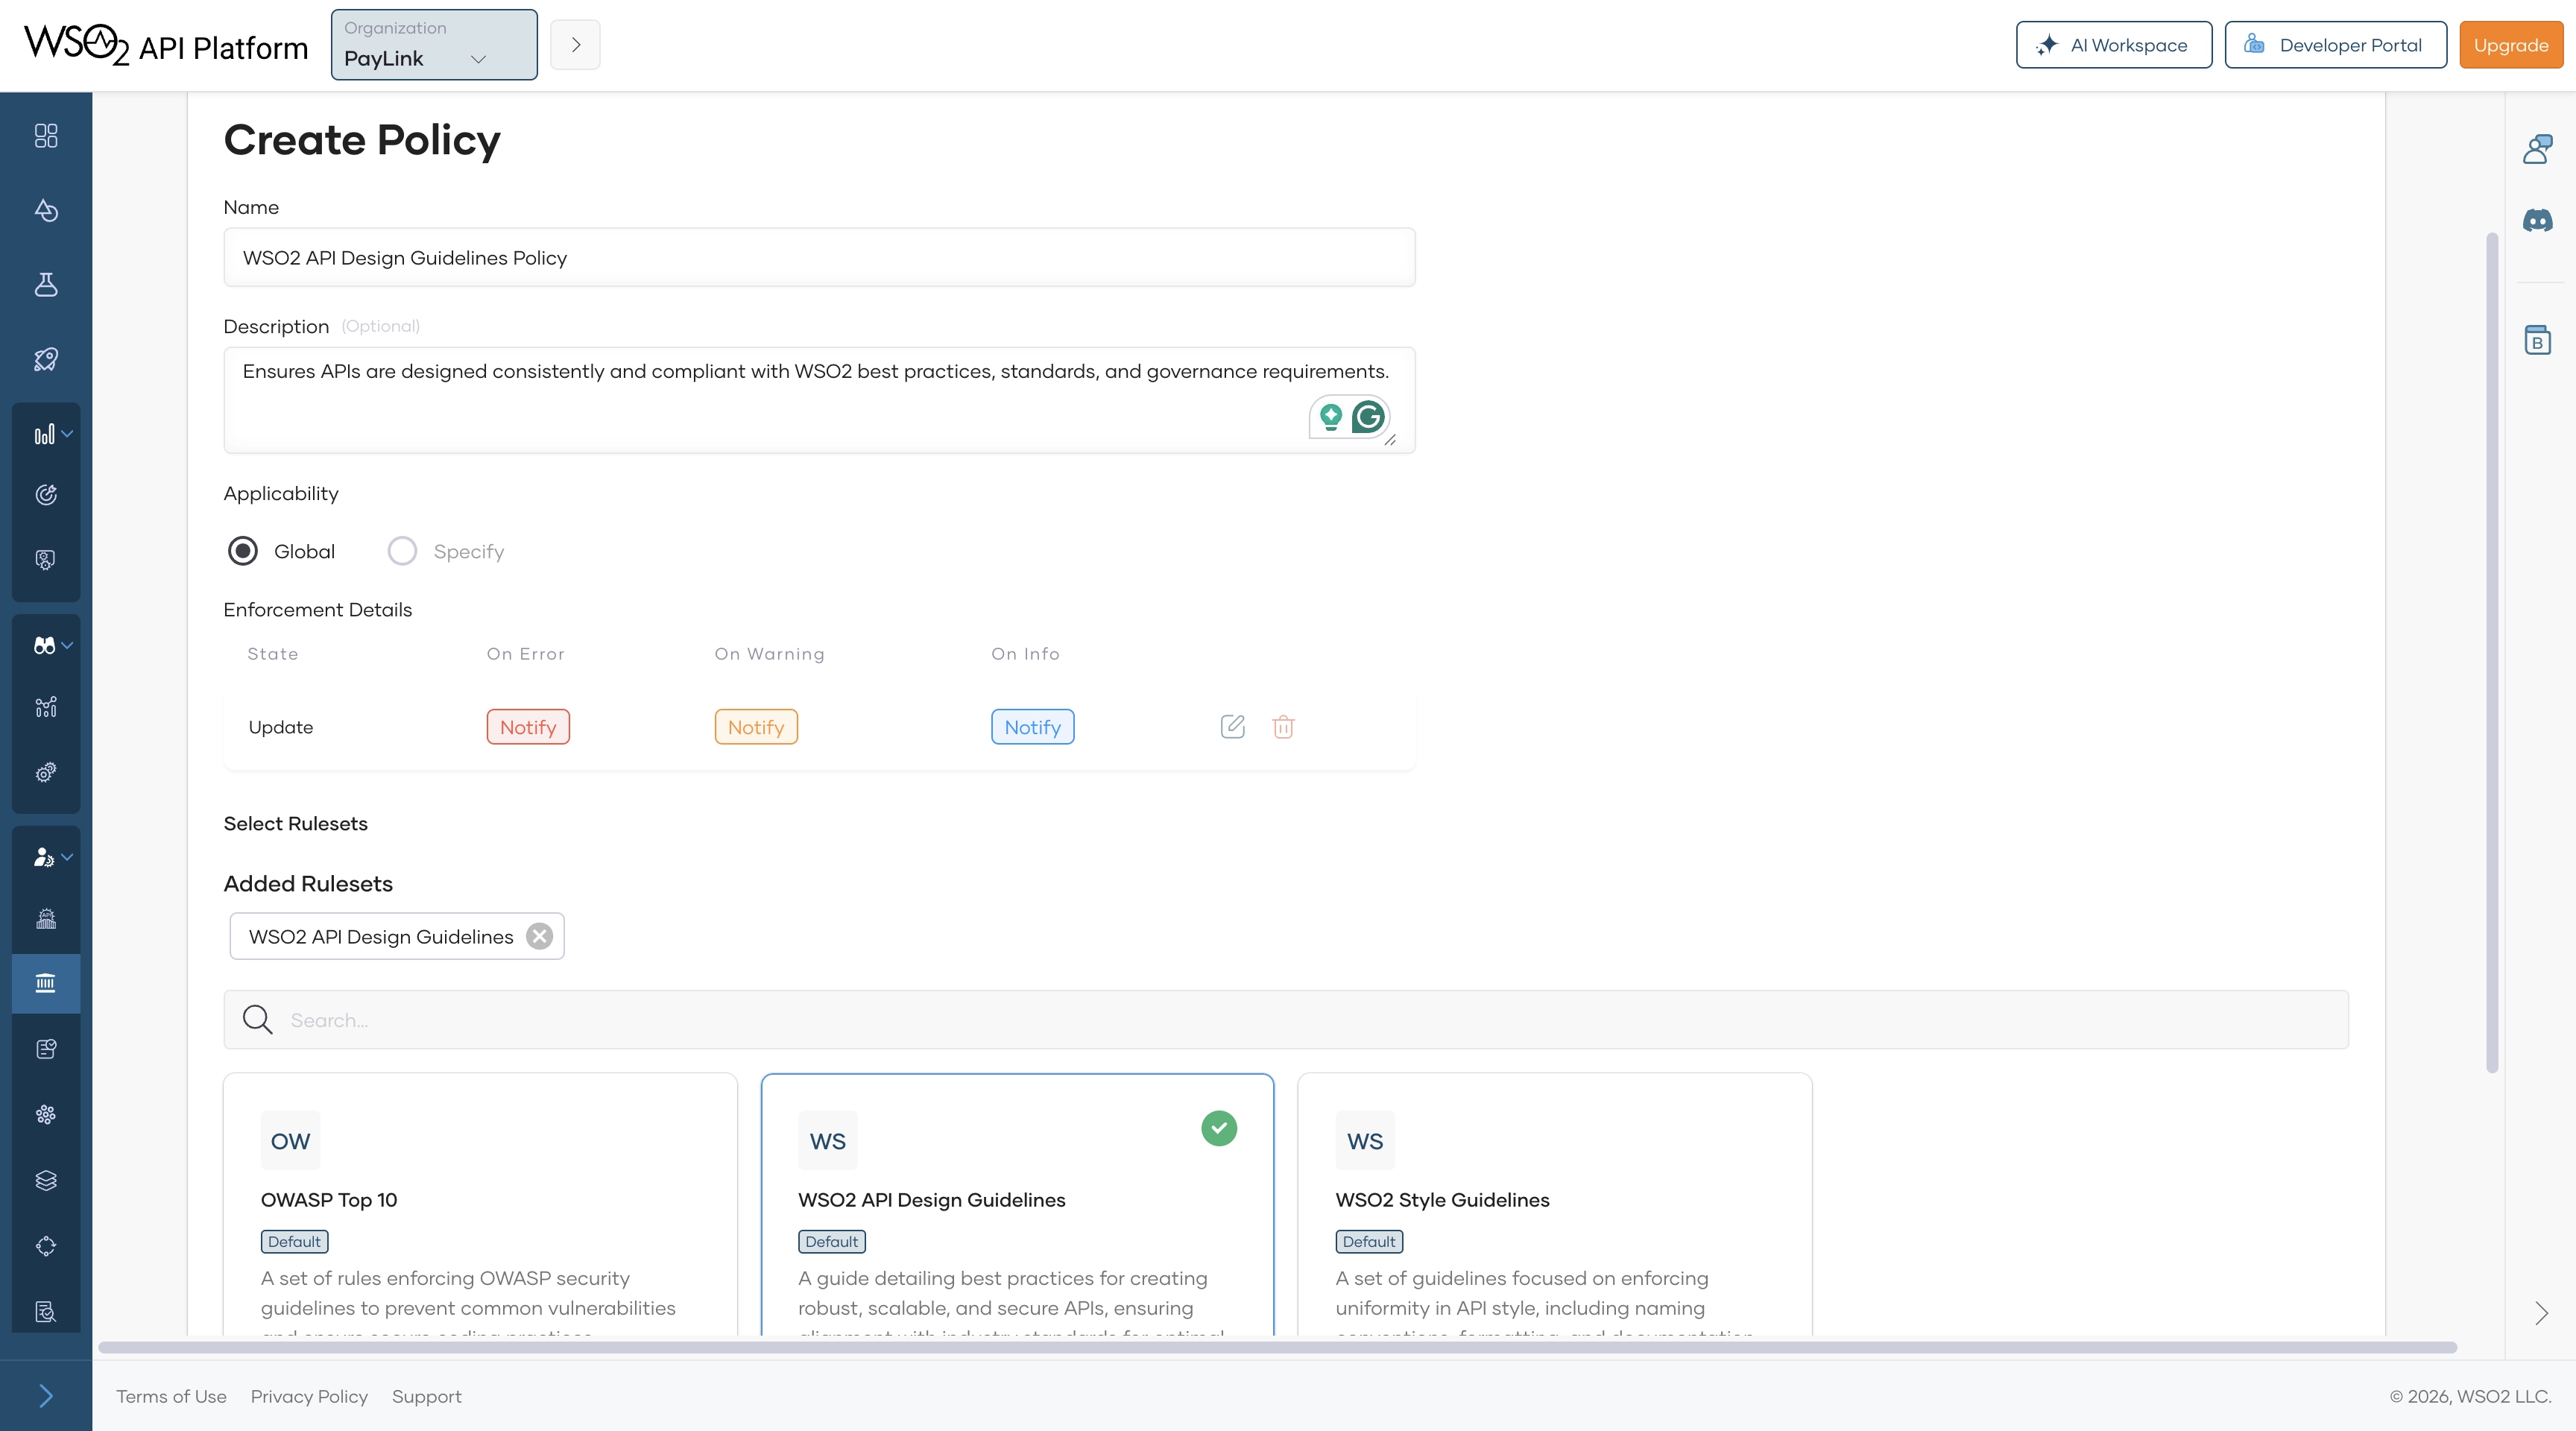Open the flask test icon in the sidebar
This screenshot has width=2576, height=1431.
point(46,285)
